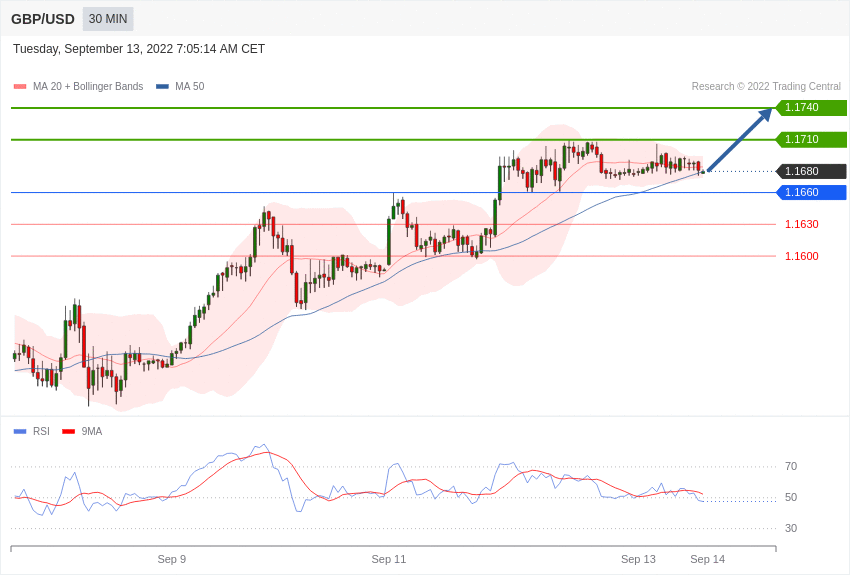This screenshot has height=576, width=850.
Task: Select the 1.1680 current price label
Action: pyautogui.click(x=811, y=171)
